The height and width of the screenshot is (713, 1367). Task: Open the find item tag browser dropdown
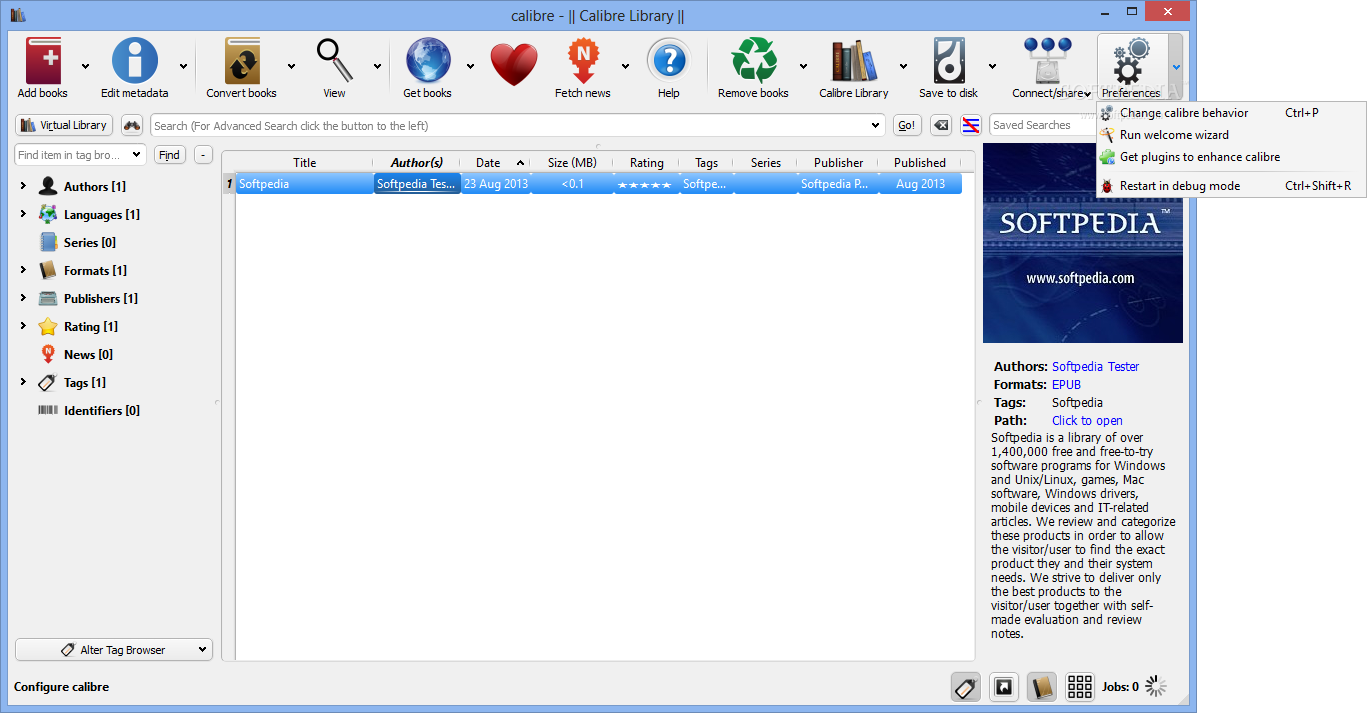[x=137, y=155]
